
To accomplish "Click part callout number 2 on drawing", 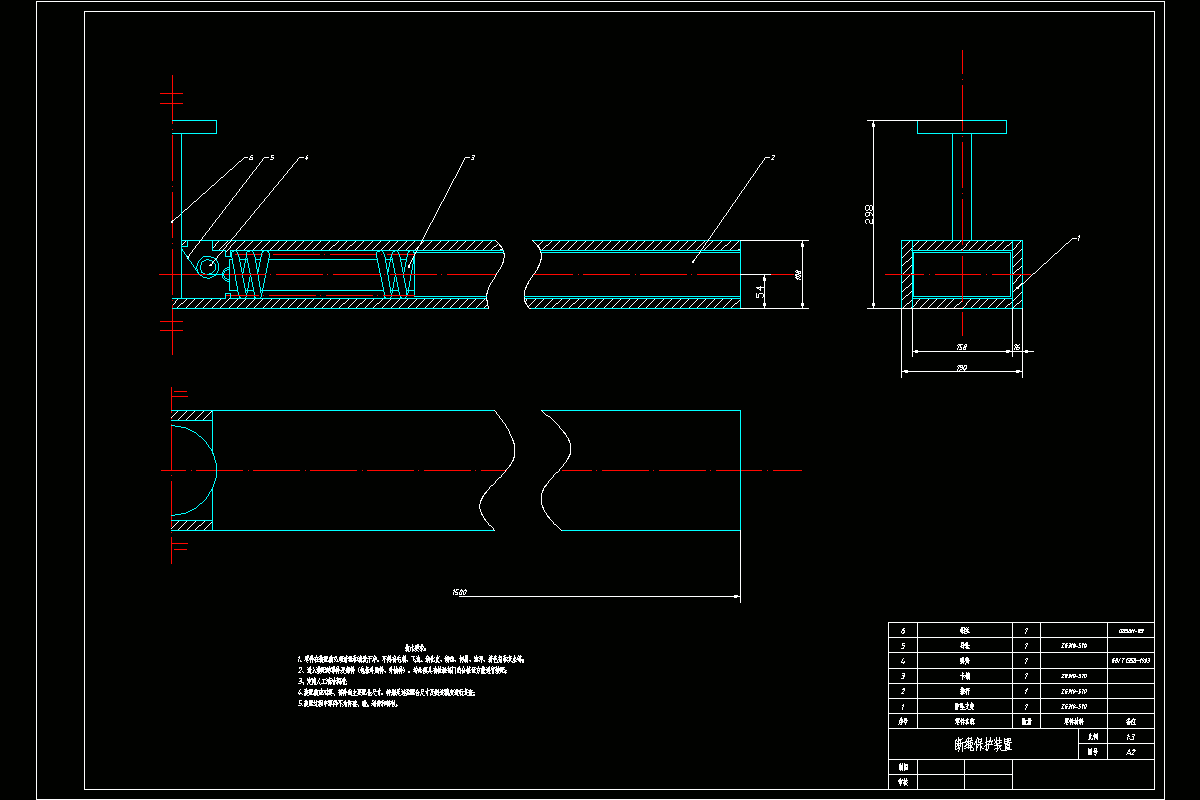I will click(x=772, y=157).
